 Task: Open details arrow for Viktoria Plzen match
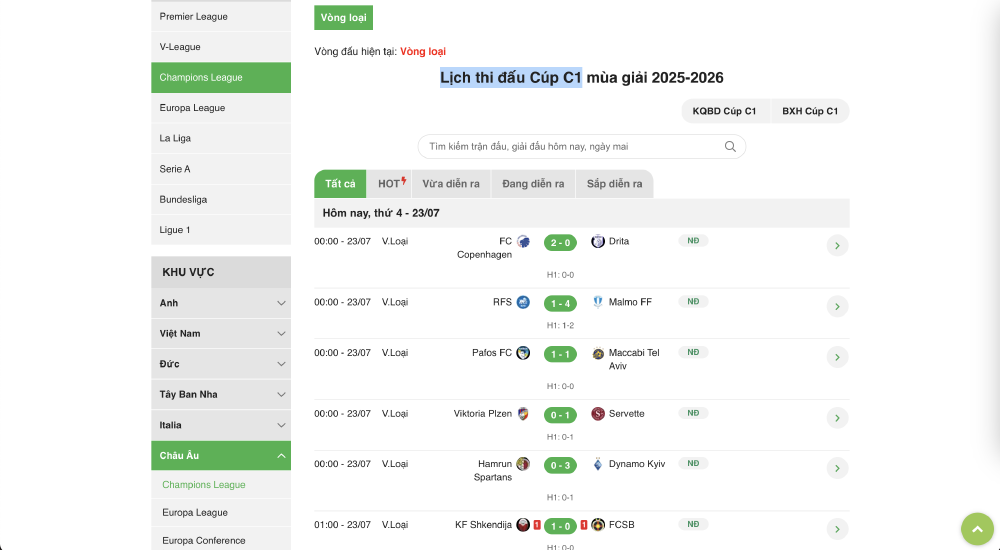(x=838, y=418)
